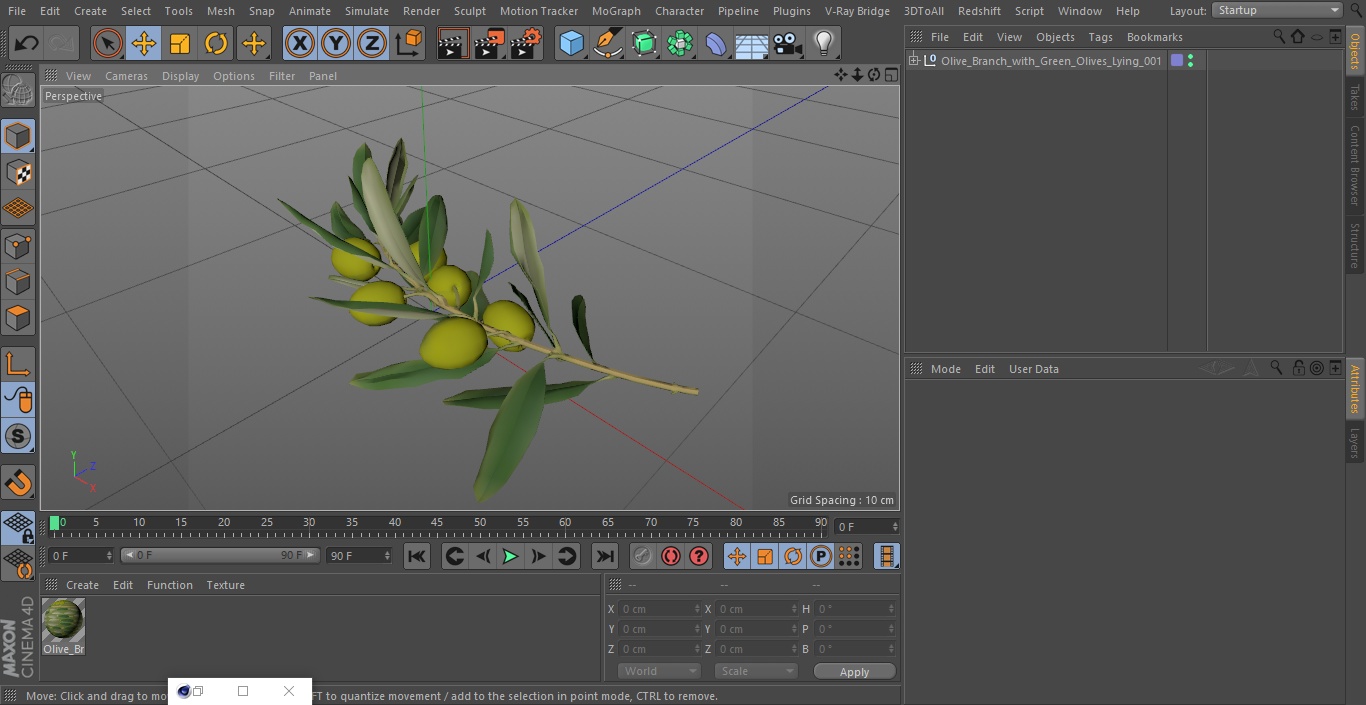Click the X position input field
The width and height of the screenshot is (1366, 705).
660,609
